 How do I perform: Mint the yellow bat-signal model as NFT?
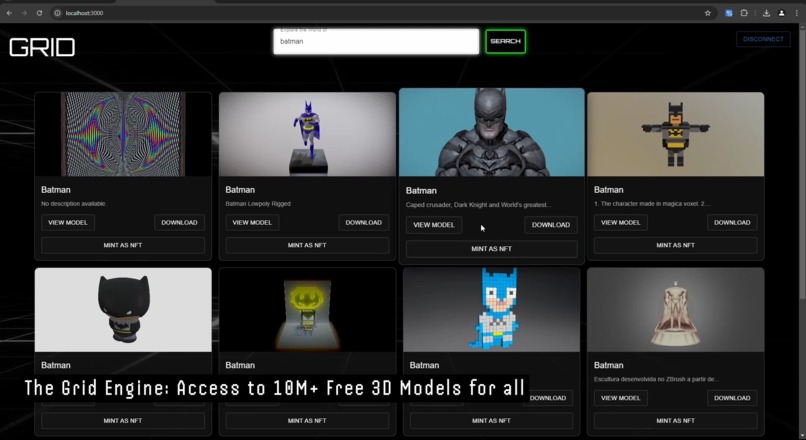[307, 420]
